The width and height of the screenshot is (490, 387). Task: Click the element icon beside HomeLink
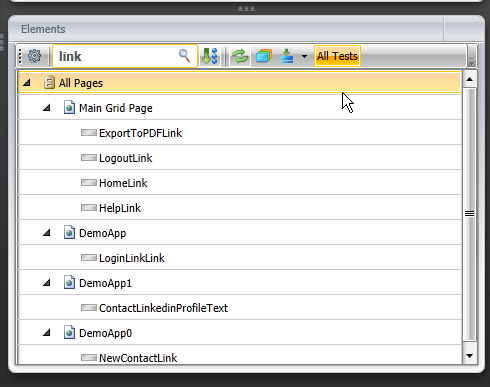89,183
